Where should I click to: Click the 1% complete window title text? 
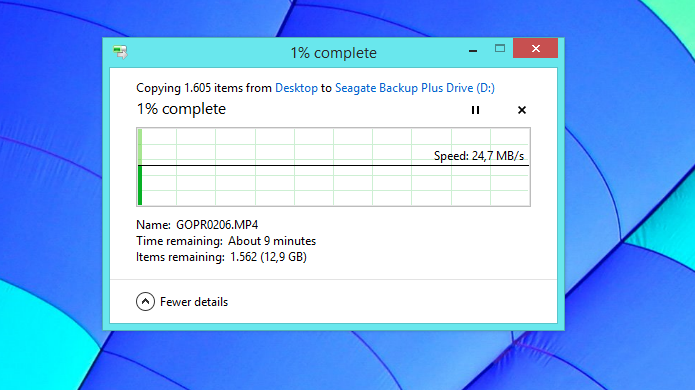point(333,53)
